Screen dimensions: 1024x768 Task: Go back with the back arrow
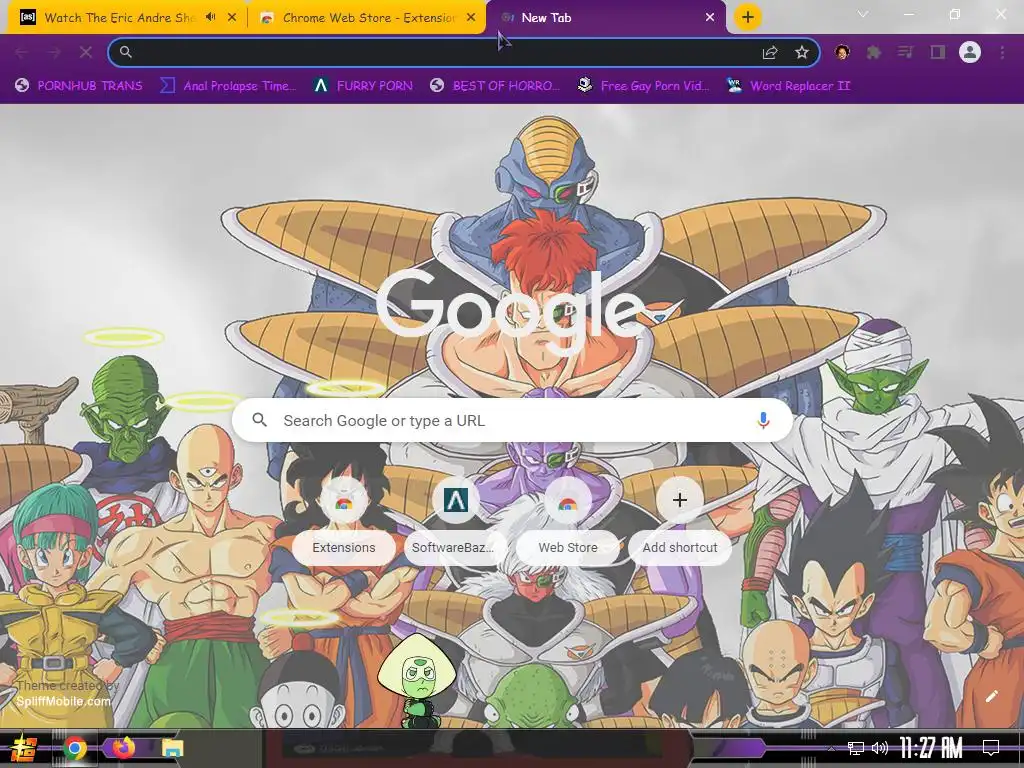21,52
